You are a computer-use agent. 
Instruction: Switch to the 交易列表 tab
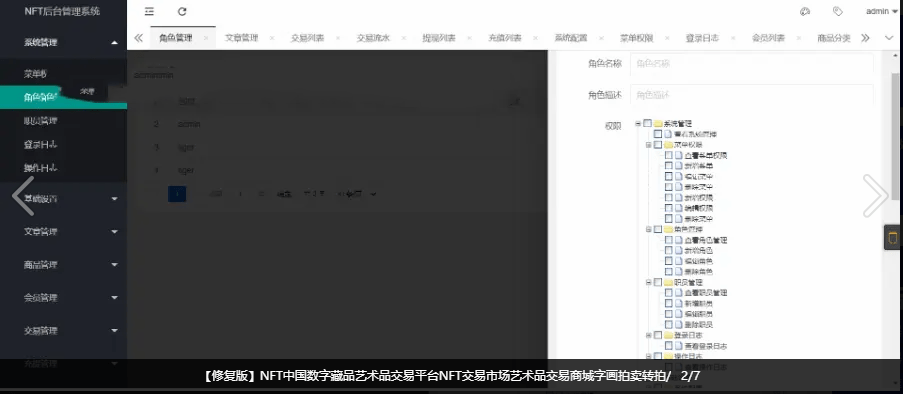pos(307,38)
